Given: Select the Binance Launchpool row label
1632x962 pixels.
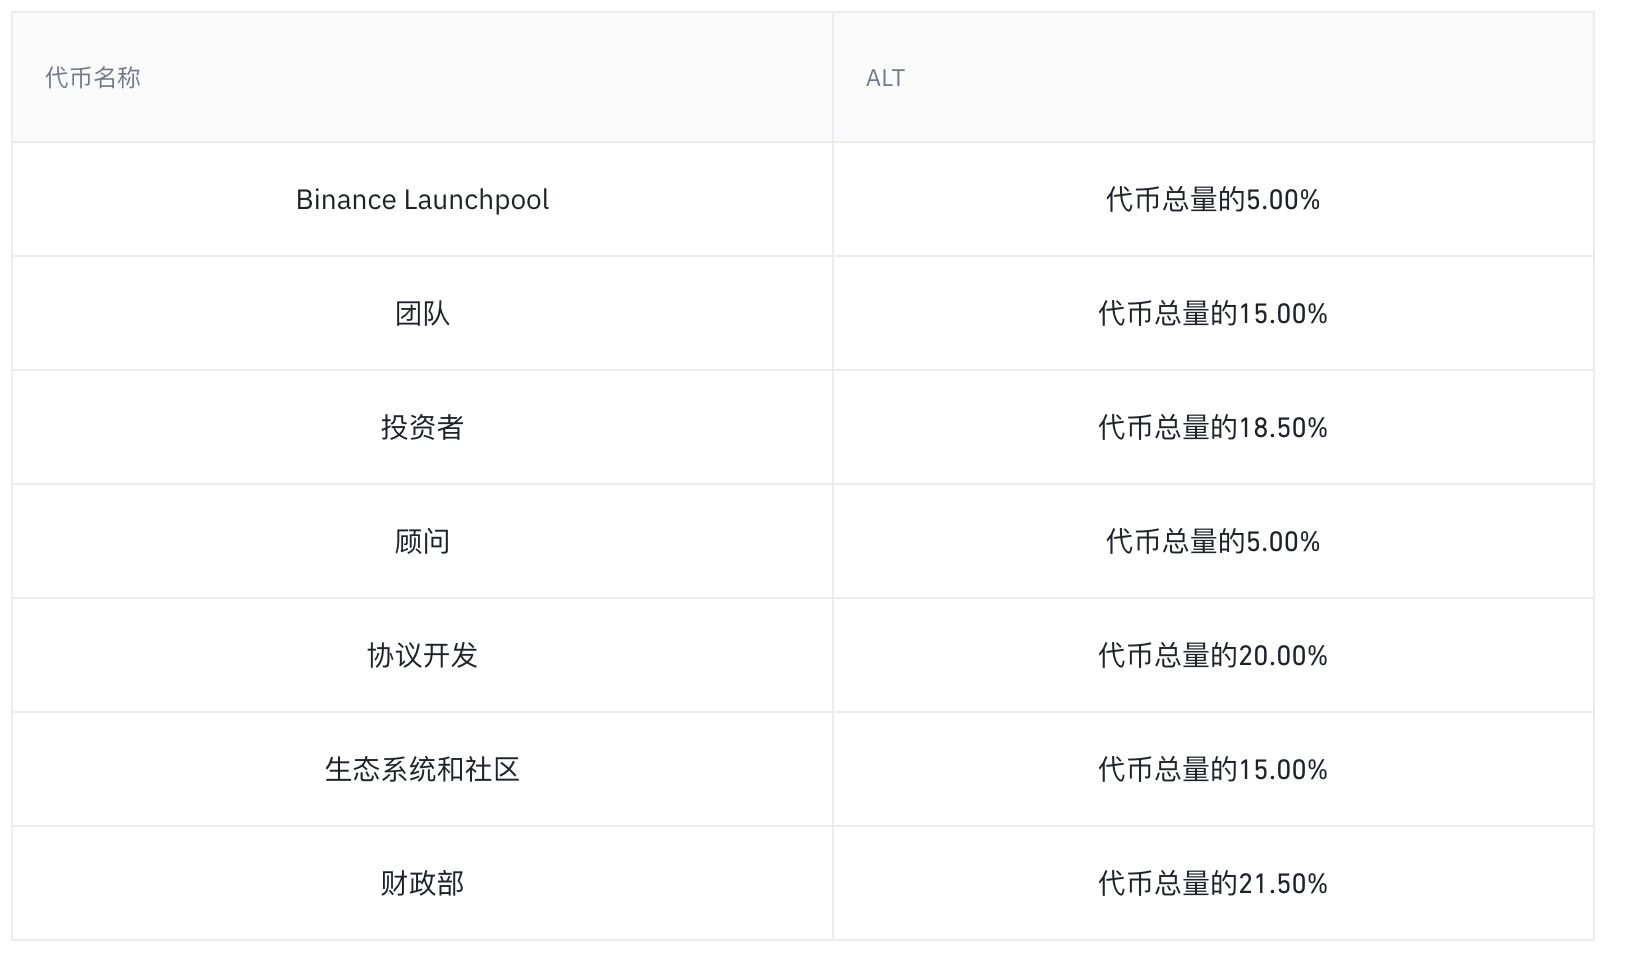Looking at the screenshot, I should (423, 199).
